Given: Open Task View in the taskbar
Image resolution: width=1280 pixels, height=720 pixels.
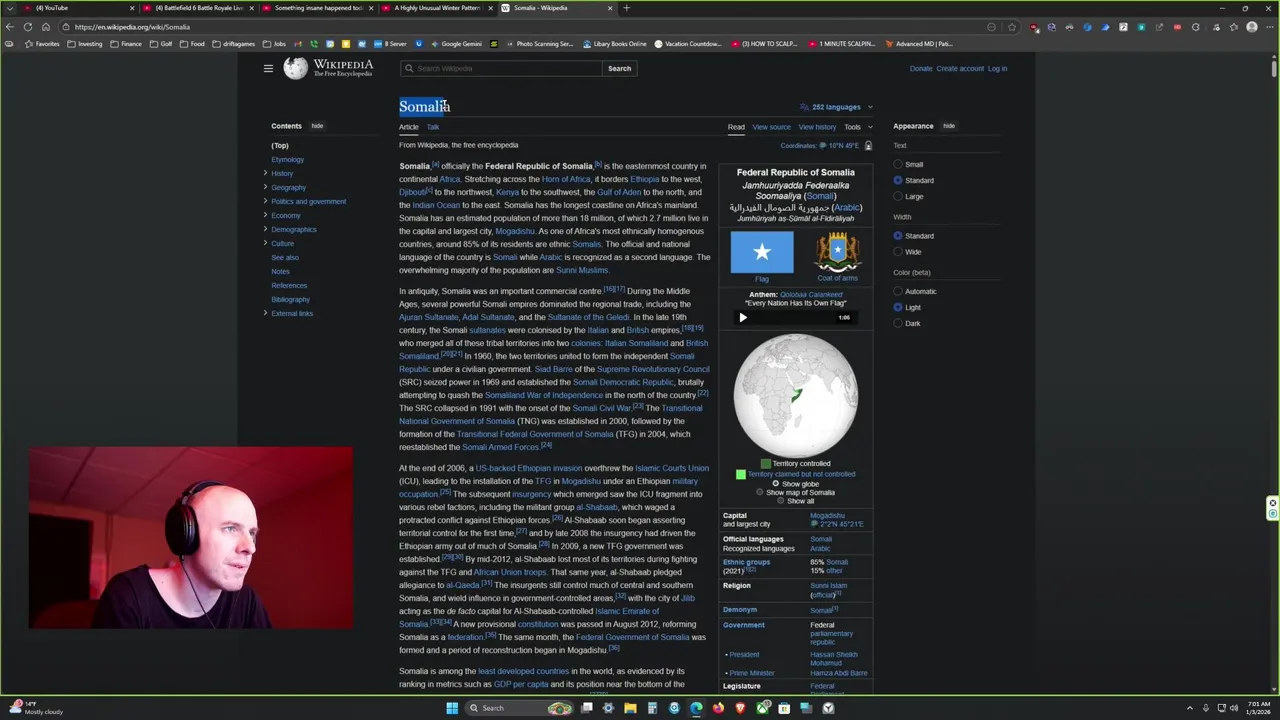Looking at the screenshot, I should 587,708.
